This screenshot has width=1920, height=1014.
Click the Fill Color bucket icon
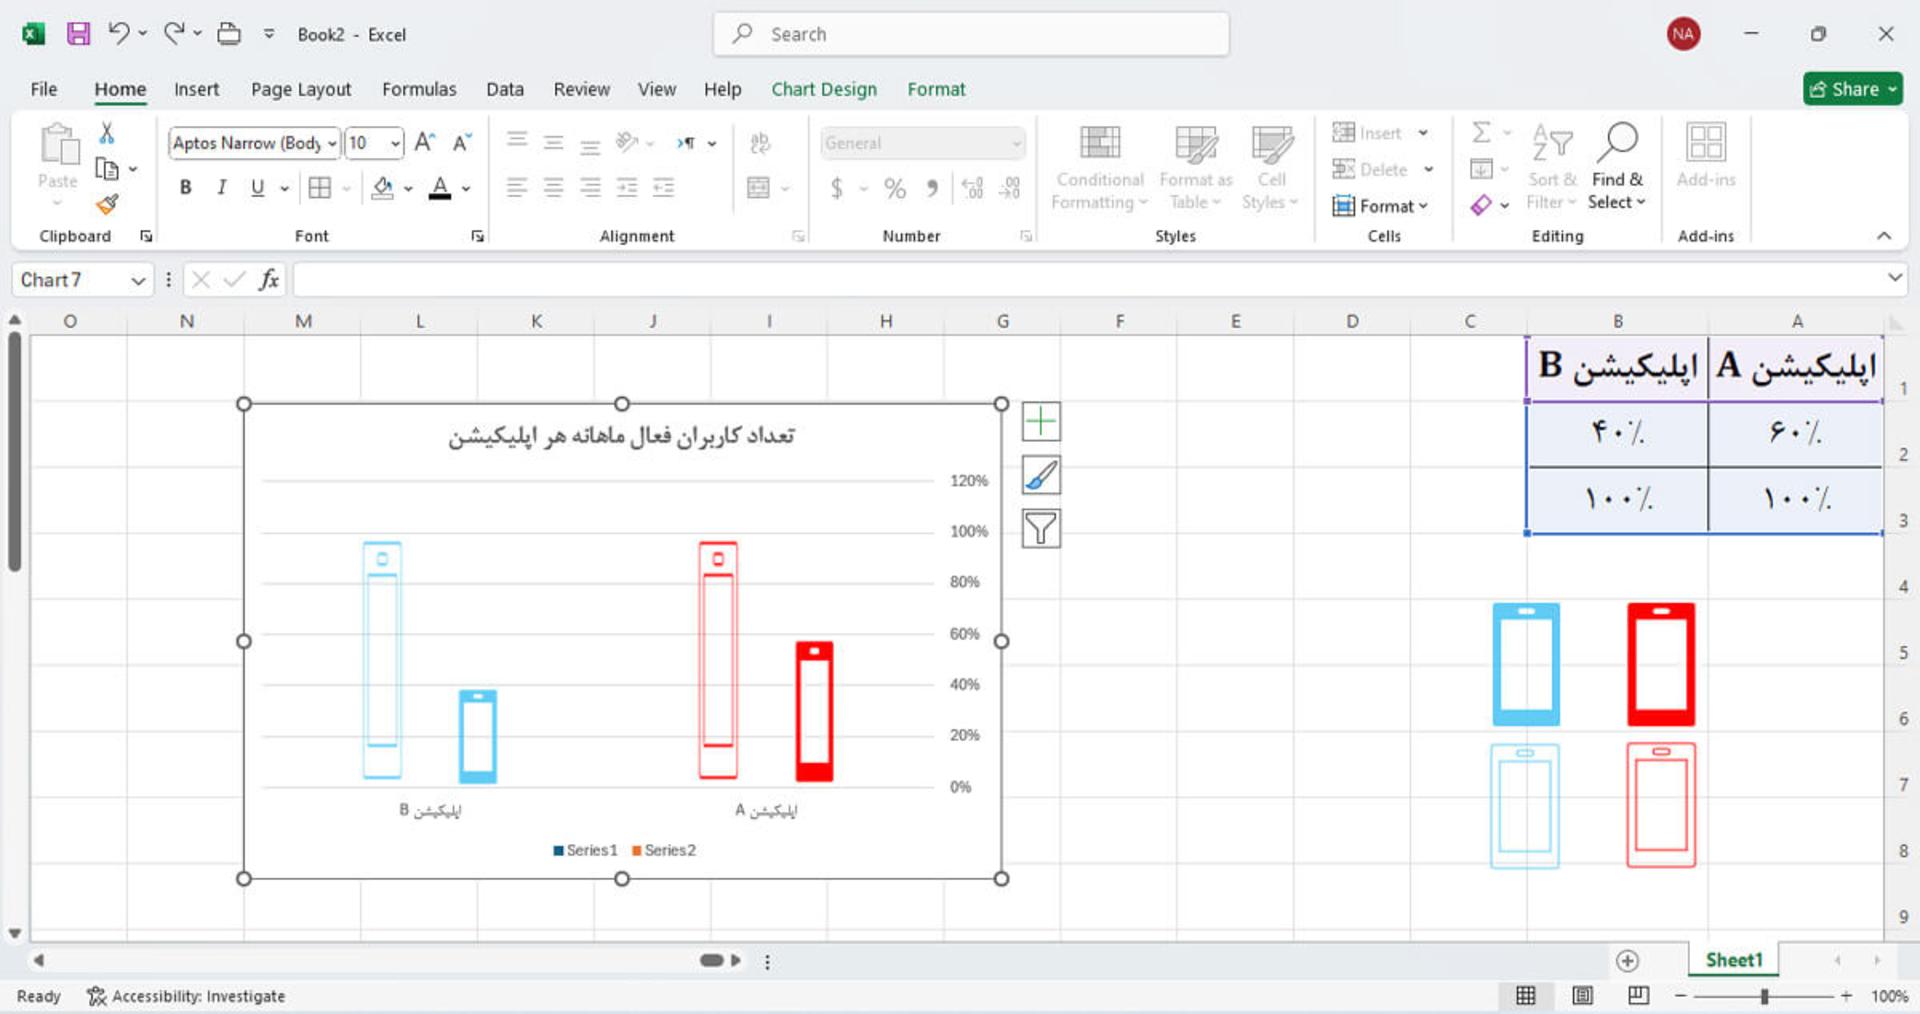(x=382, y=188)
